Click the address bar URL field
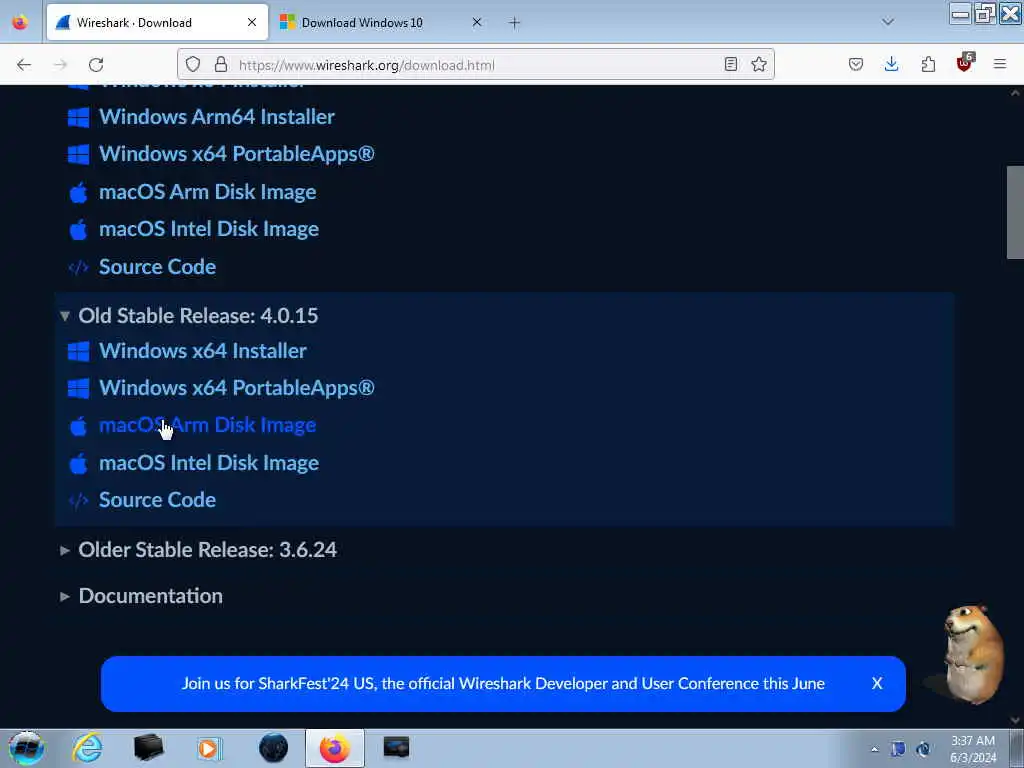This screenshot has height=768, width=1024. click(475, 64)
